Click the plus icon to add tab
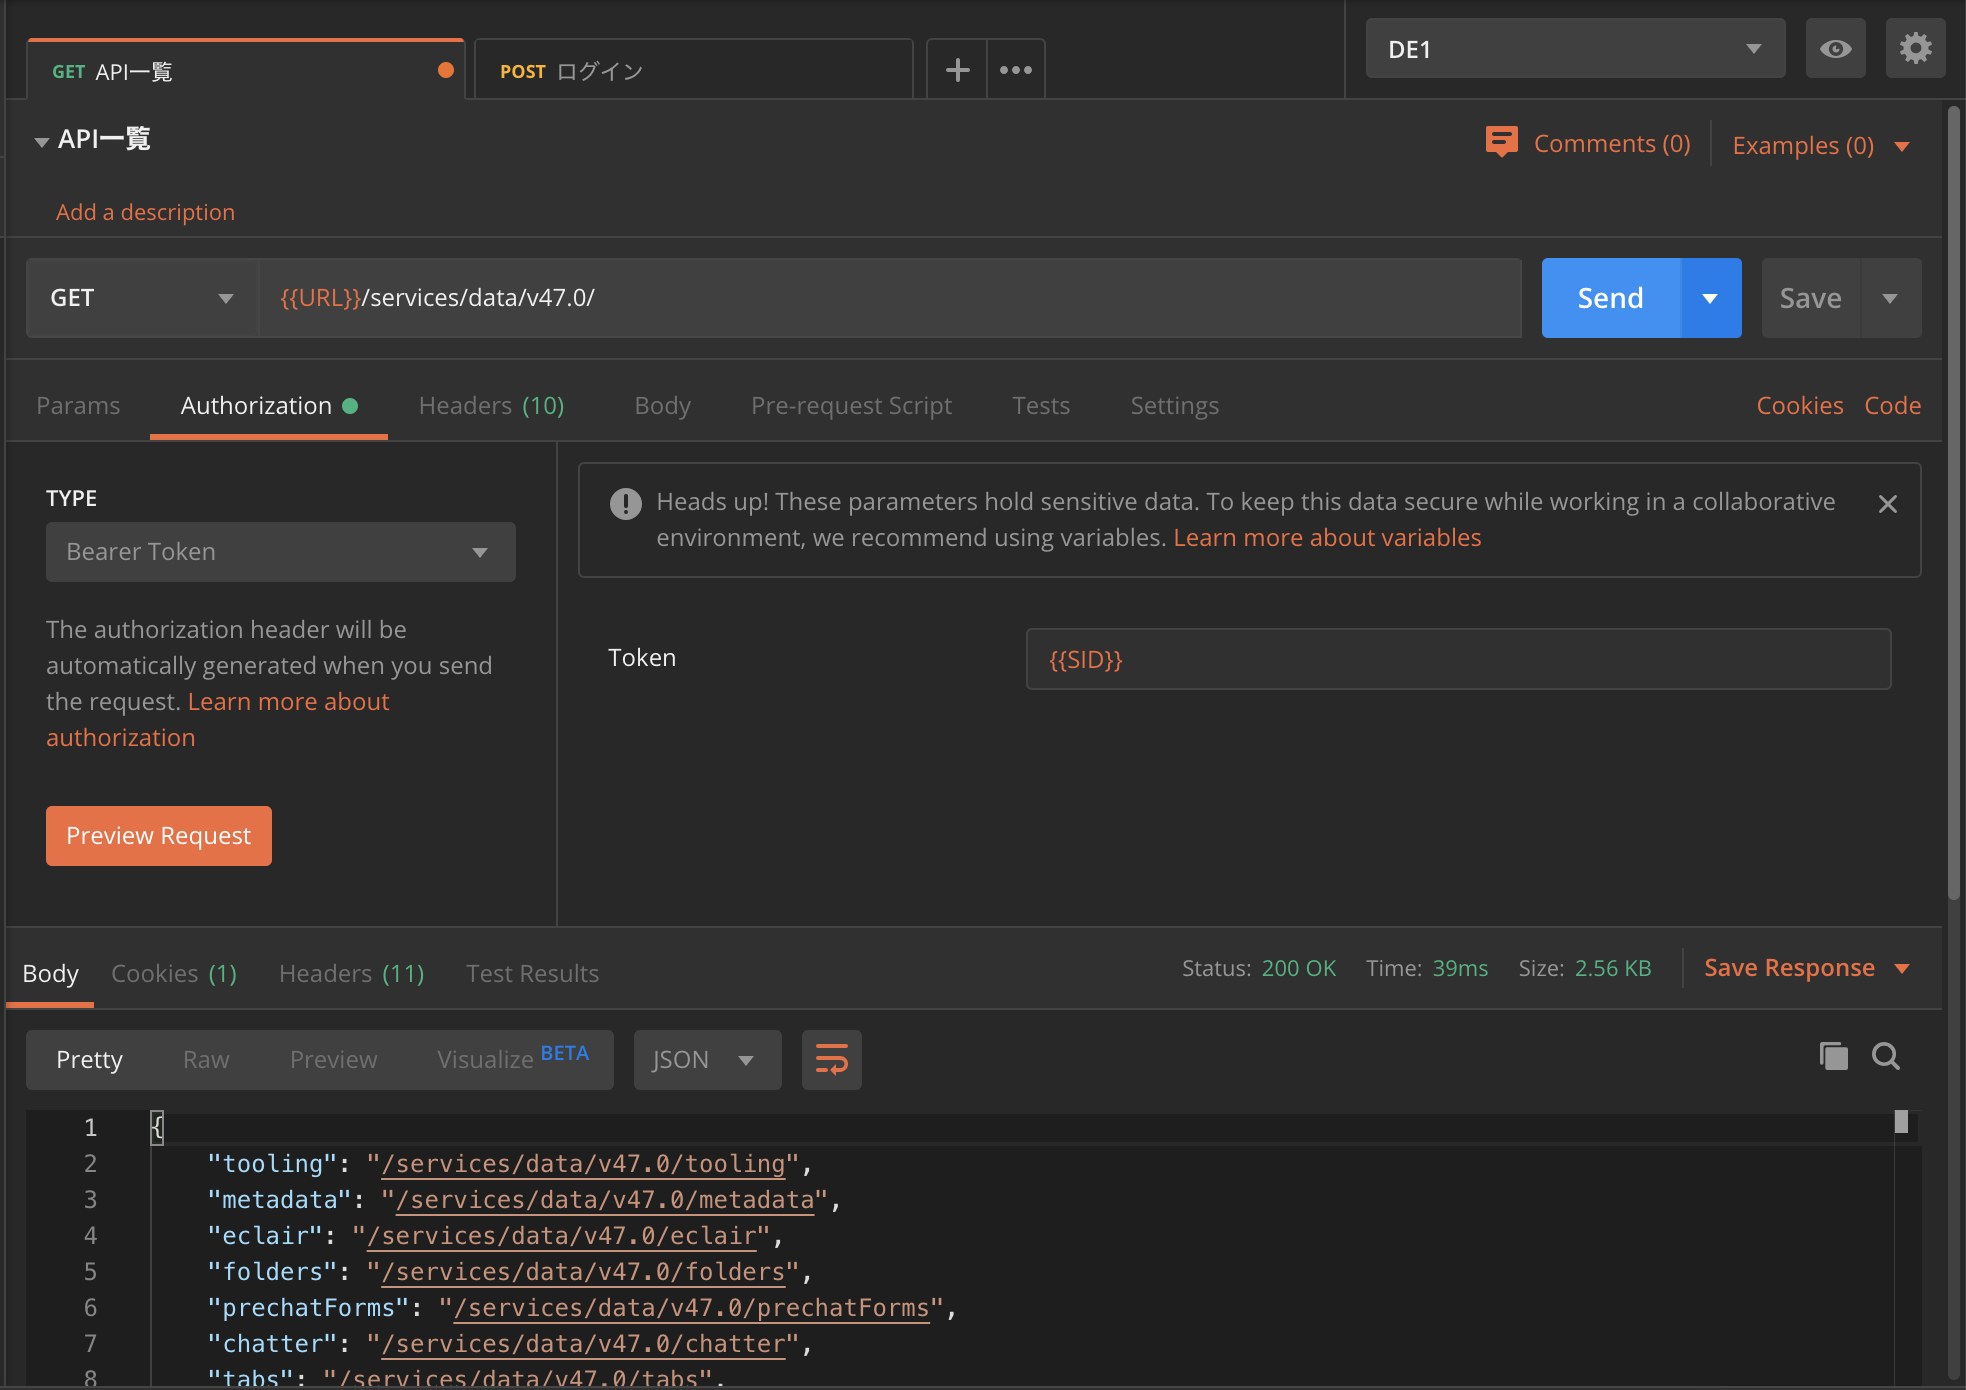This screenshot has height=1390, width=1966. point(957,70)
